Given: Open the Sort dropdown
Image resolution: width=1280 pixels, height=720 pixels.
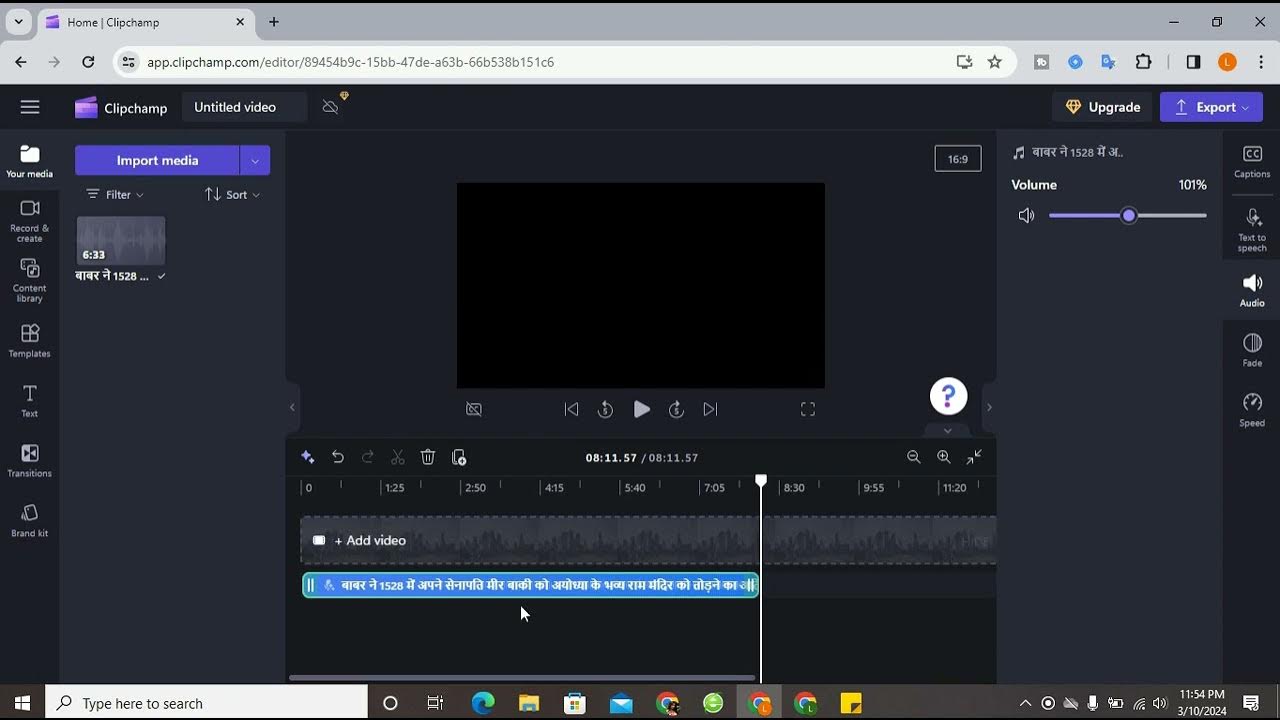Looking at the screenshot, I should (x=232, y=194).
